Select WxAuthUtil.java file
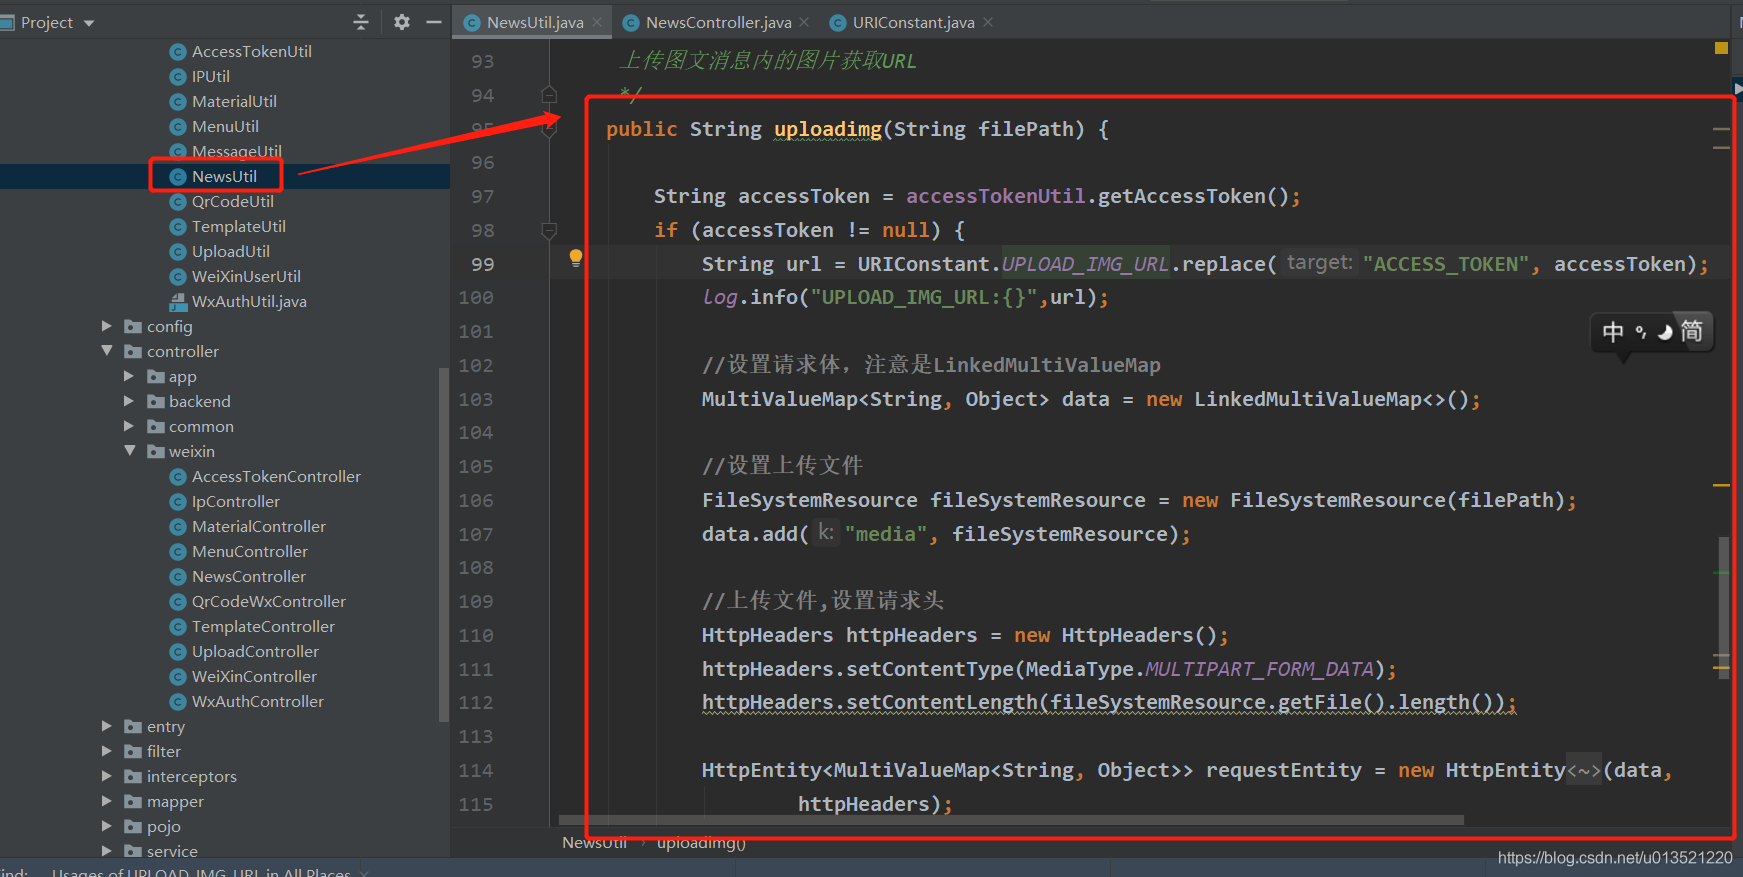 pos(249,301)
